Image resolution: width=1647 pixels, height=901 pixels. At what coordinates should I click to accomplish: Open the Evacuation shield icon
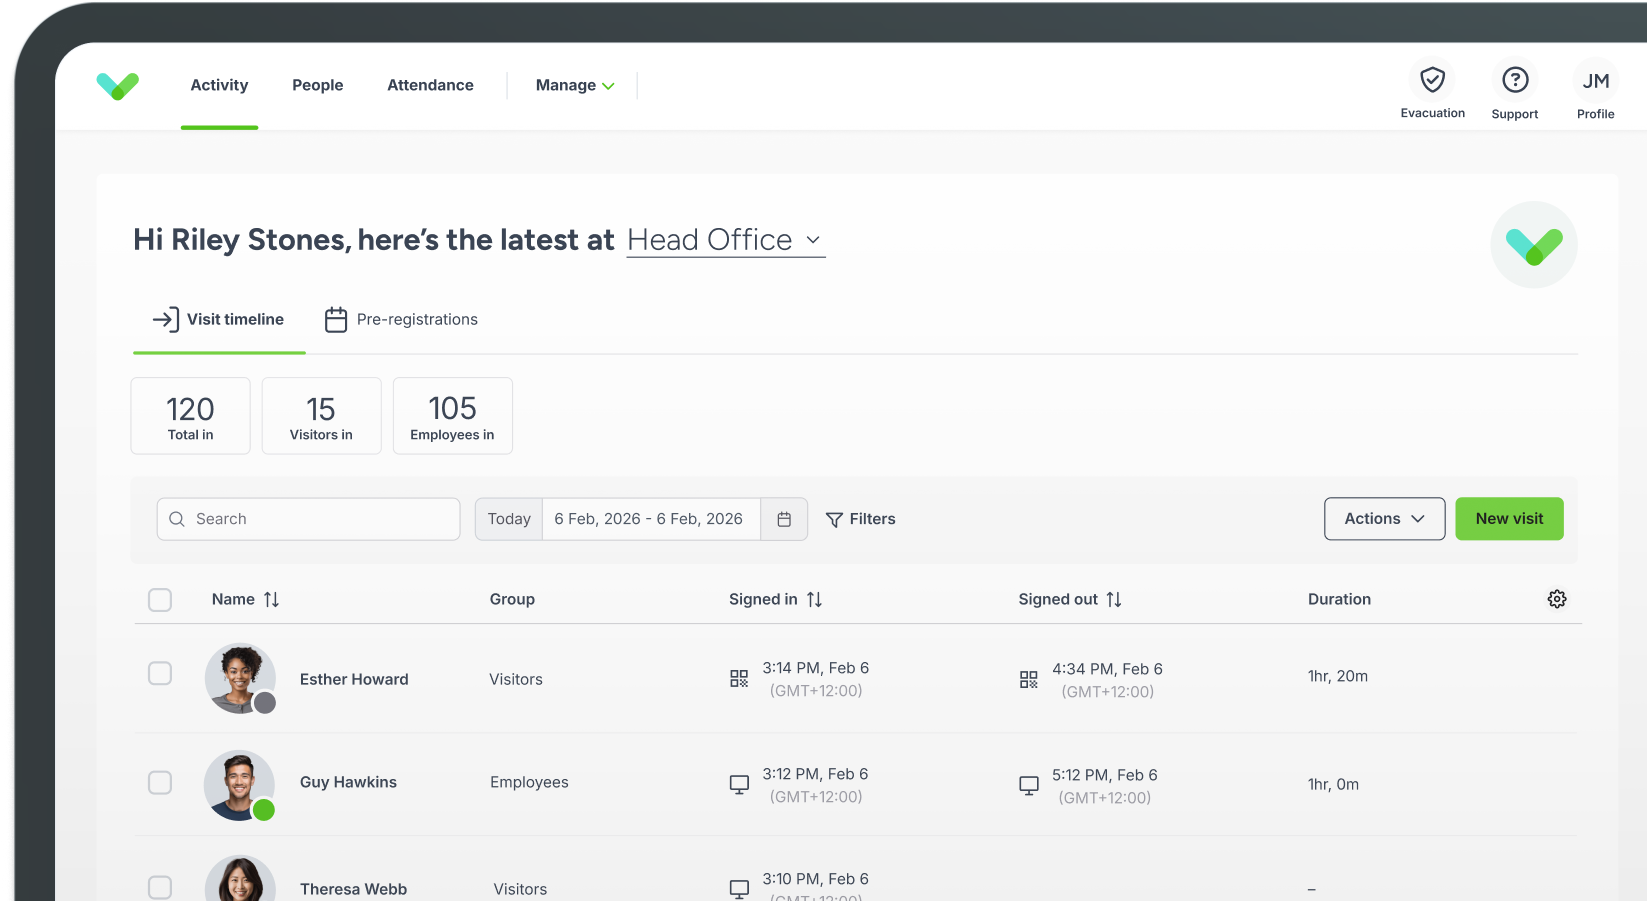coord(1432,80)
